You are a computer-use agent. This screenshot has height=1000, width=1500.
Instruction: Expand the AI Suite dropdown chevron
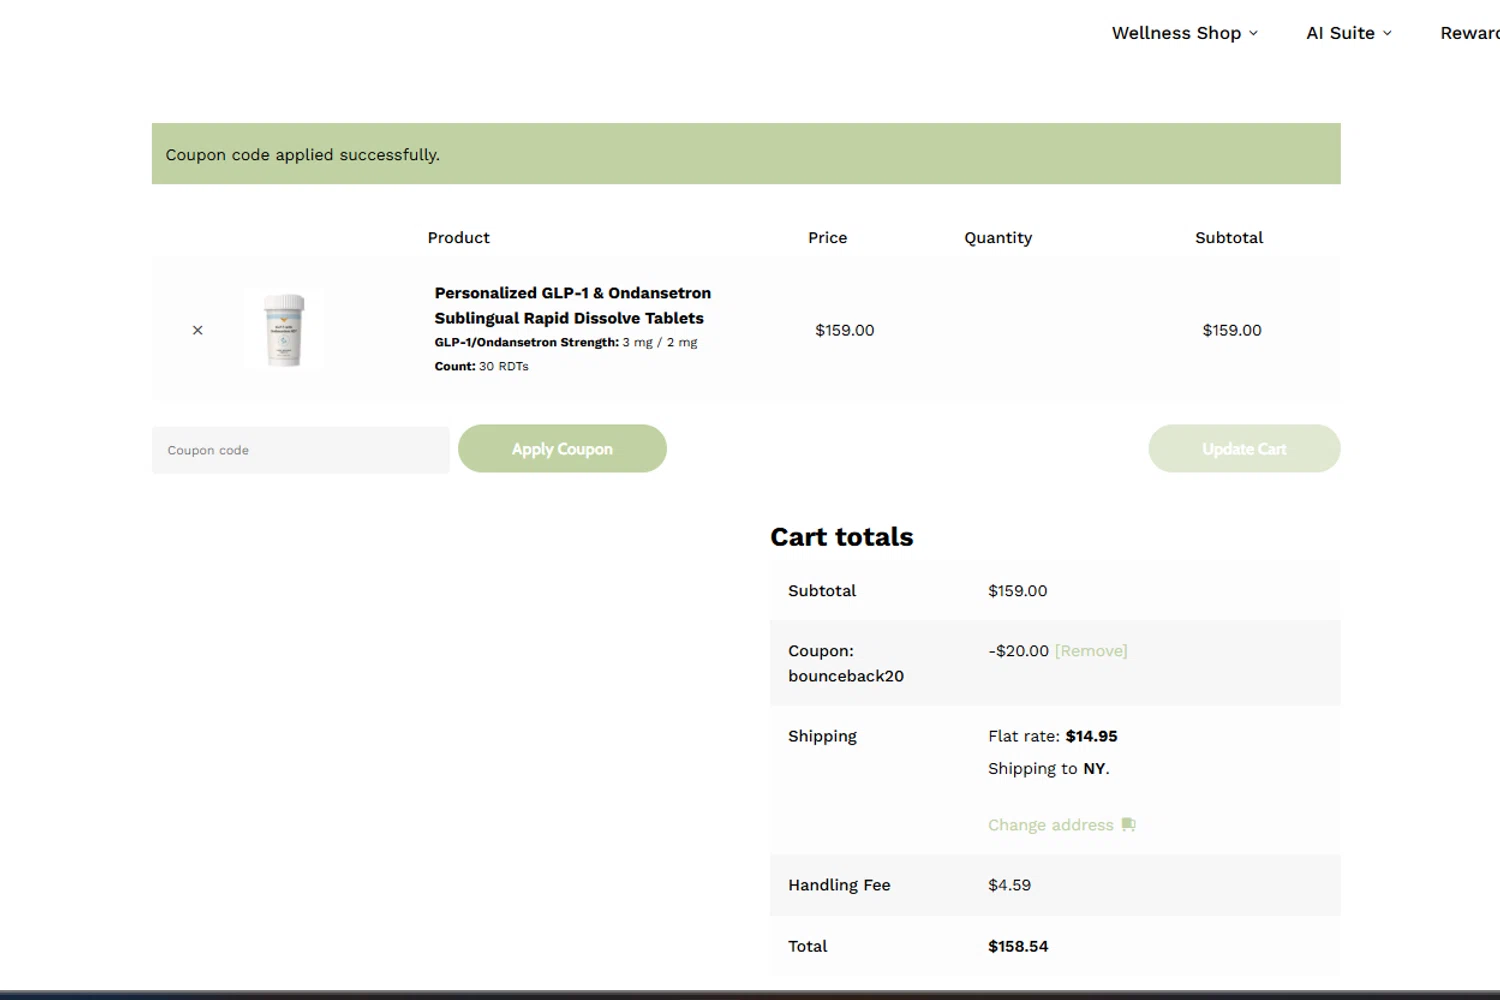[x=1387, y=33]
